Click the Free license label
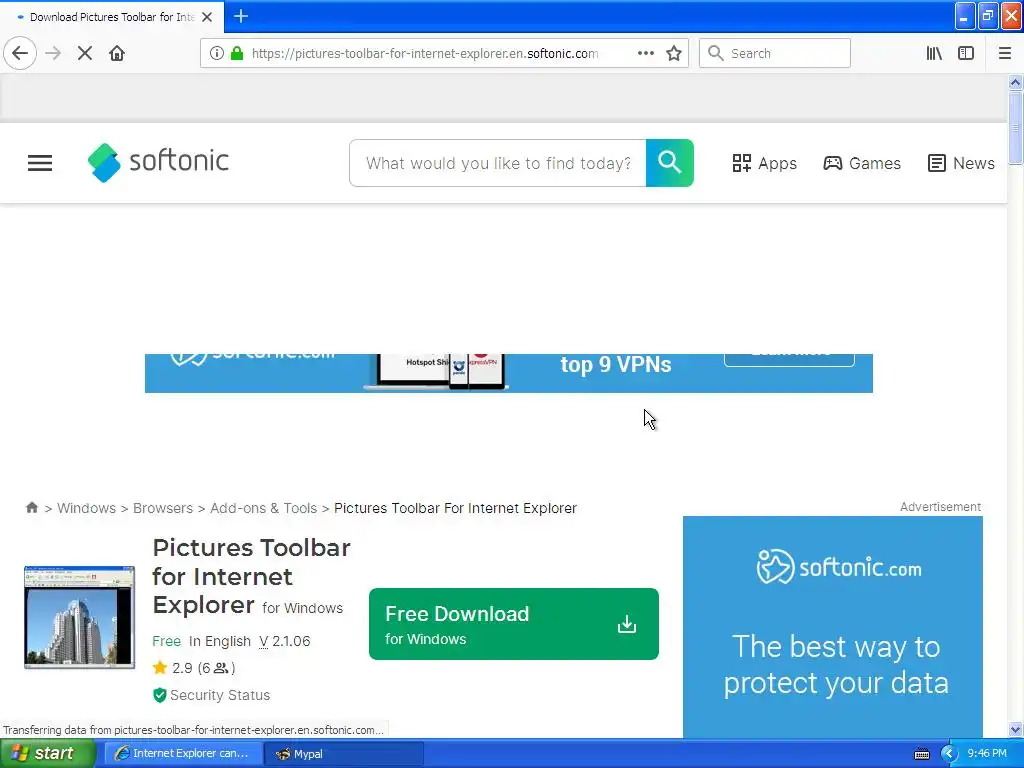1024x768 pixels. tap(167, 641)
